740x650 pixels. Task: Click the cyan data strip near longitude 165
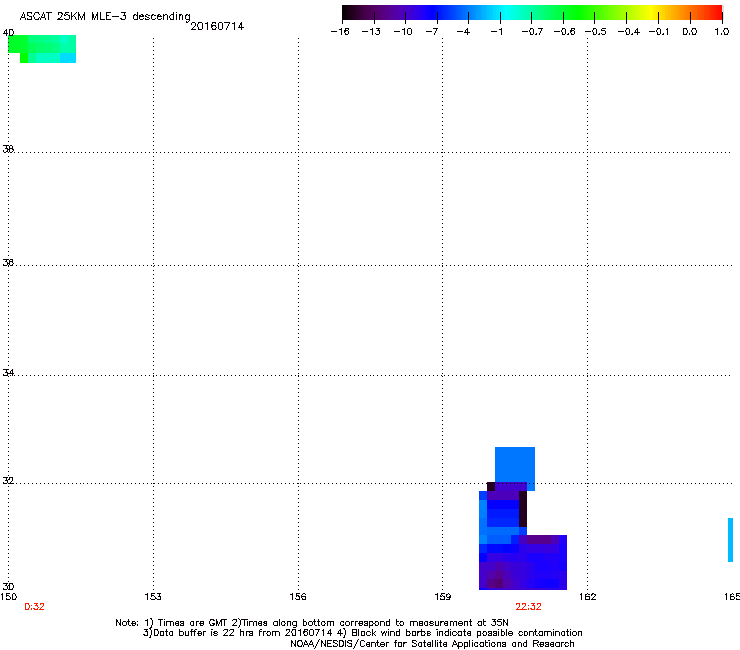pos(731,540)
